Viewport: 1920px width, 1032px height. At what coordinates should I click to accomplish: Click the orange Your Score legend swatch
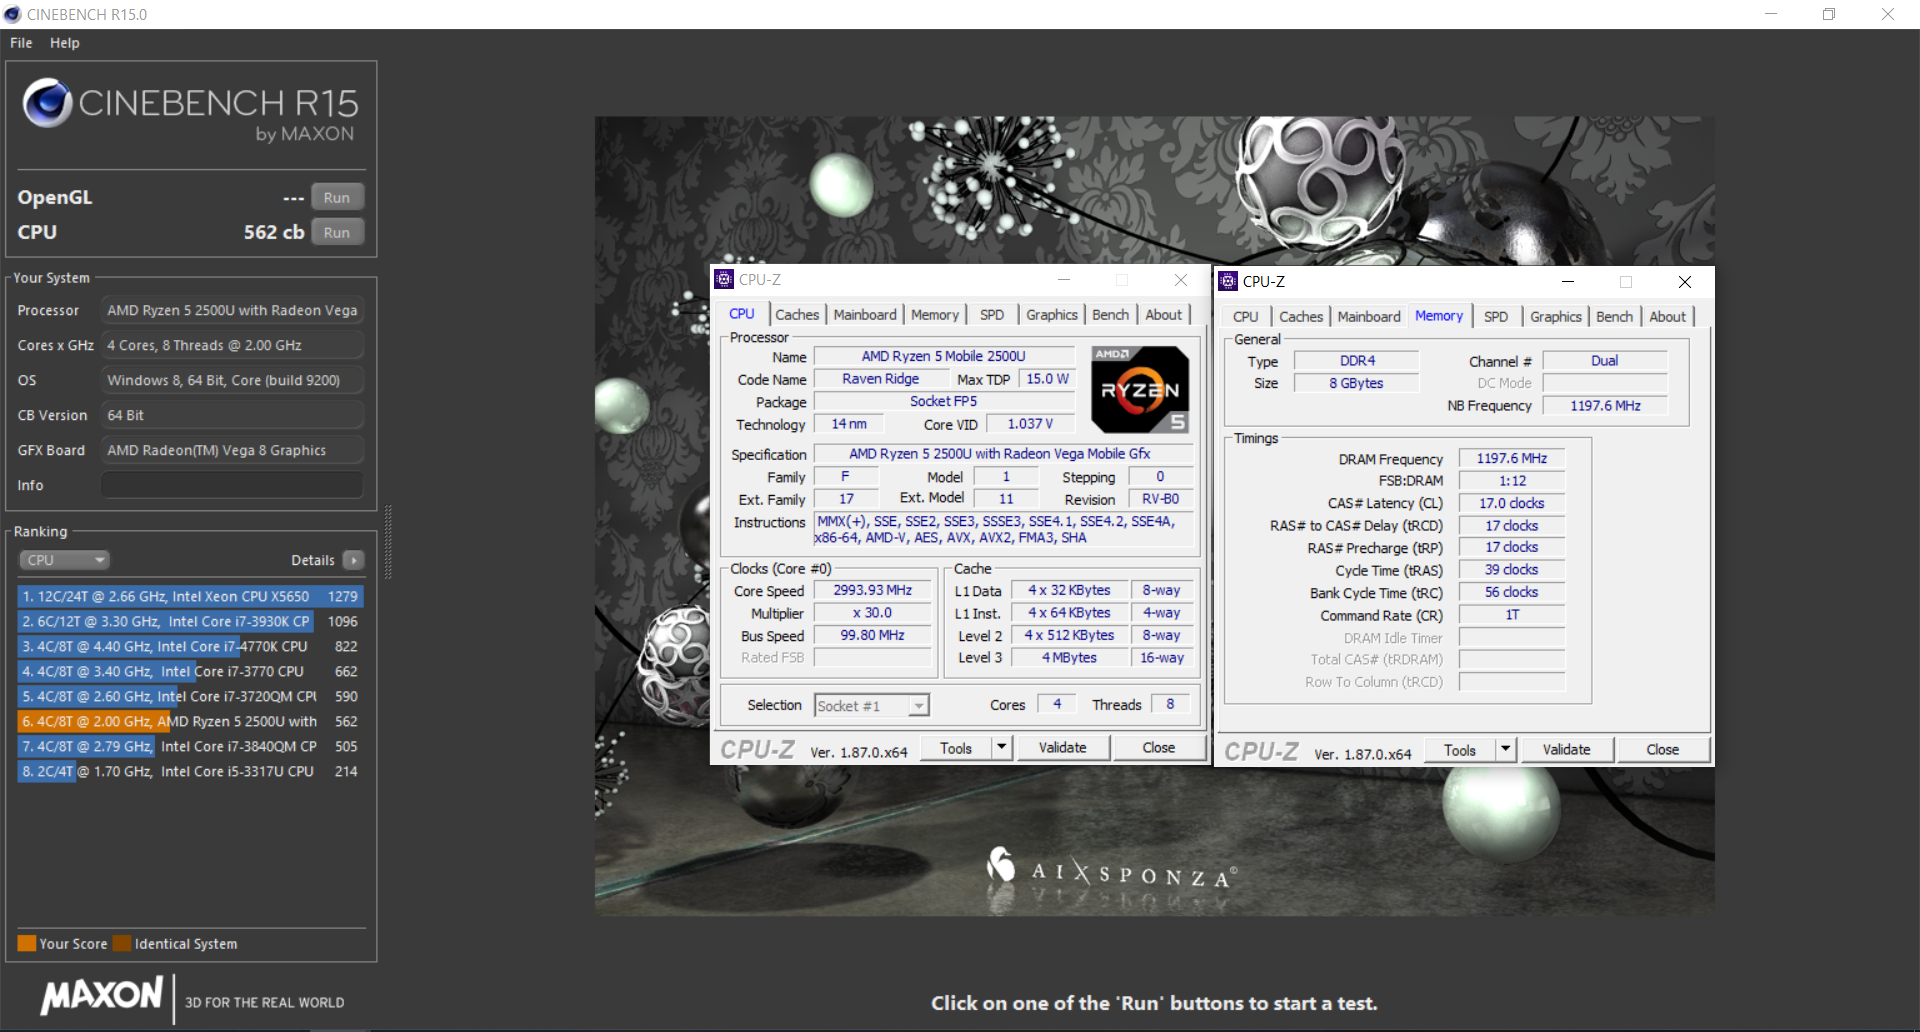[x=27, y=943]
